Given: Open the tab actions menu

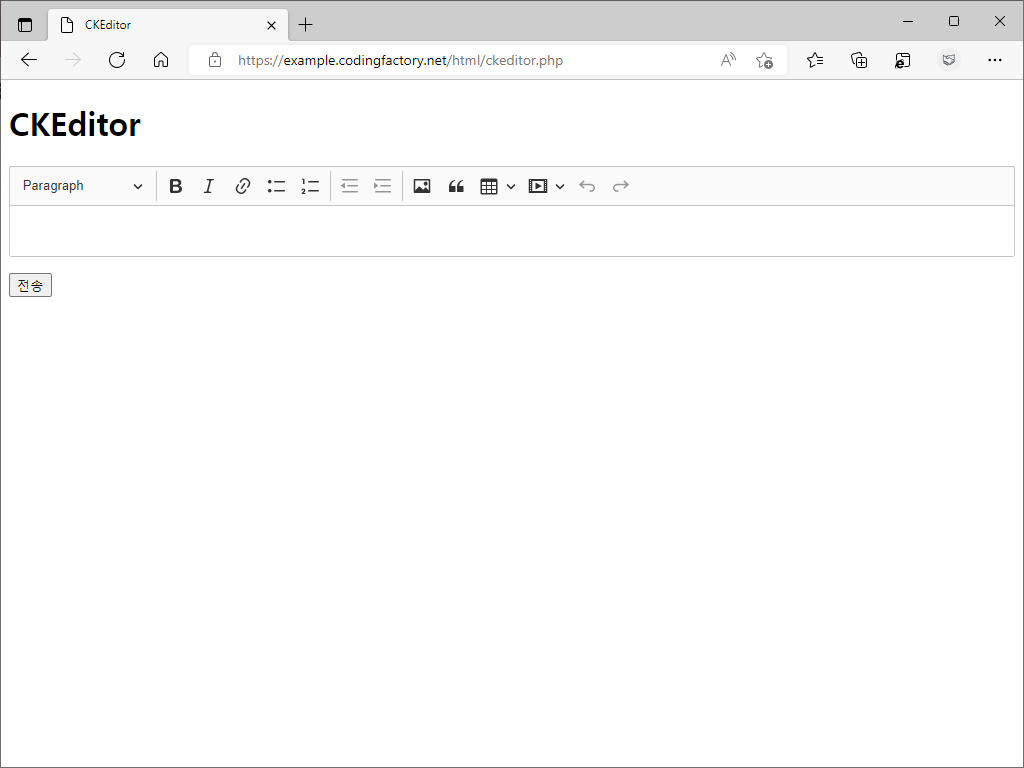Looking at the screenshot, I should [x=25, y=25].
